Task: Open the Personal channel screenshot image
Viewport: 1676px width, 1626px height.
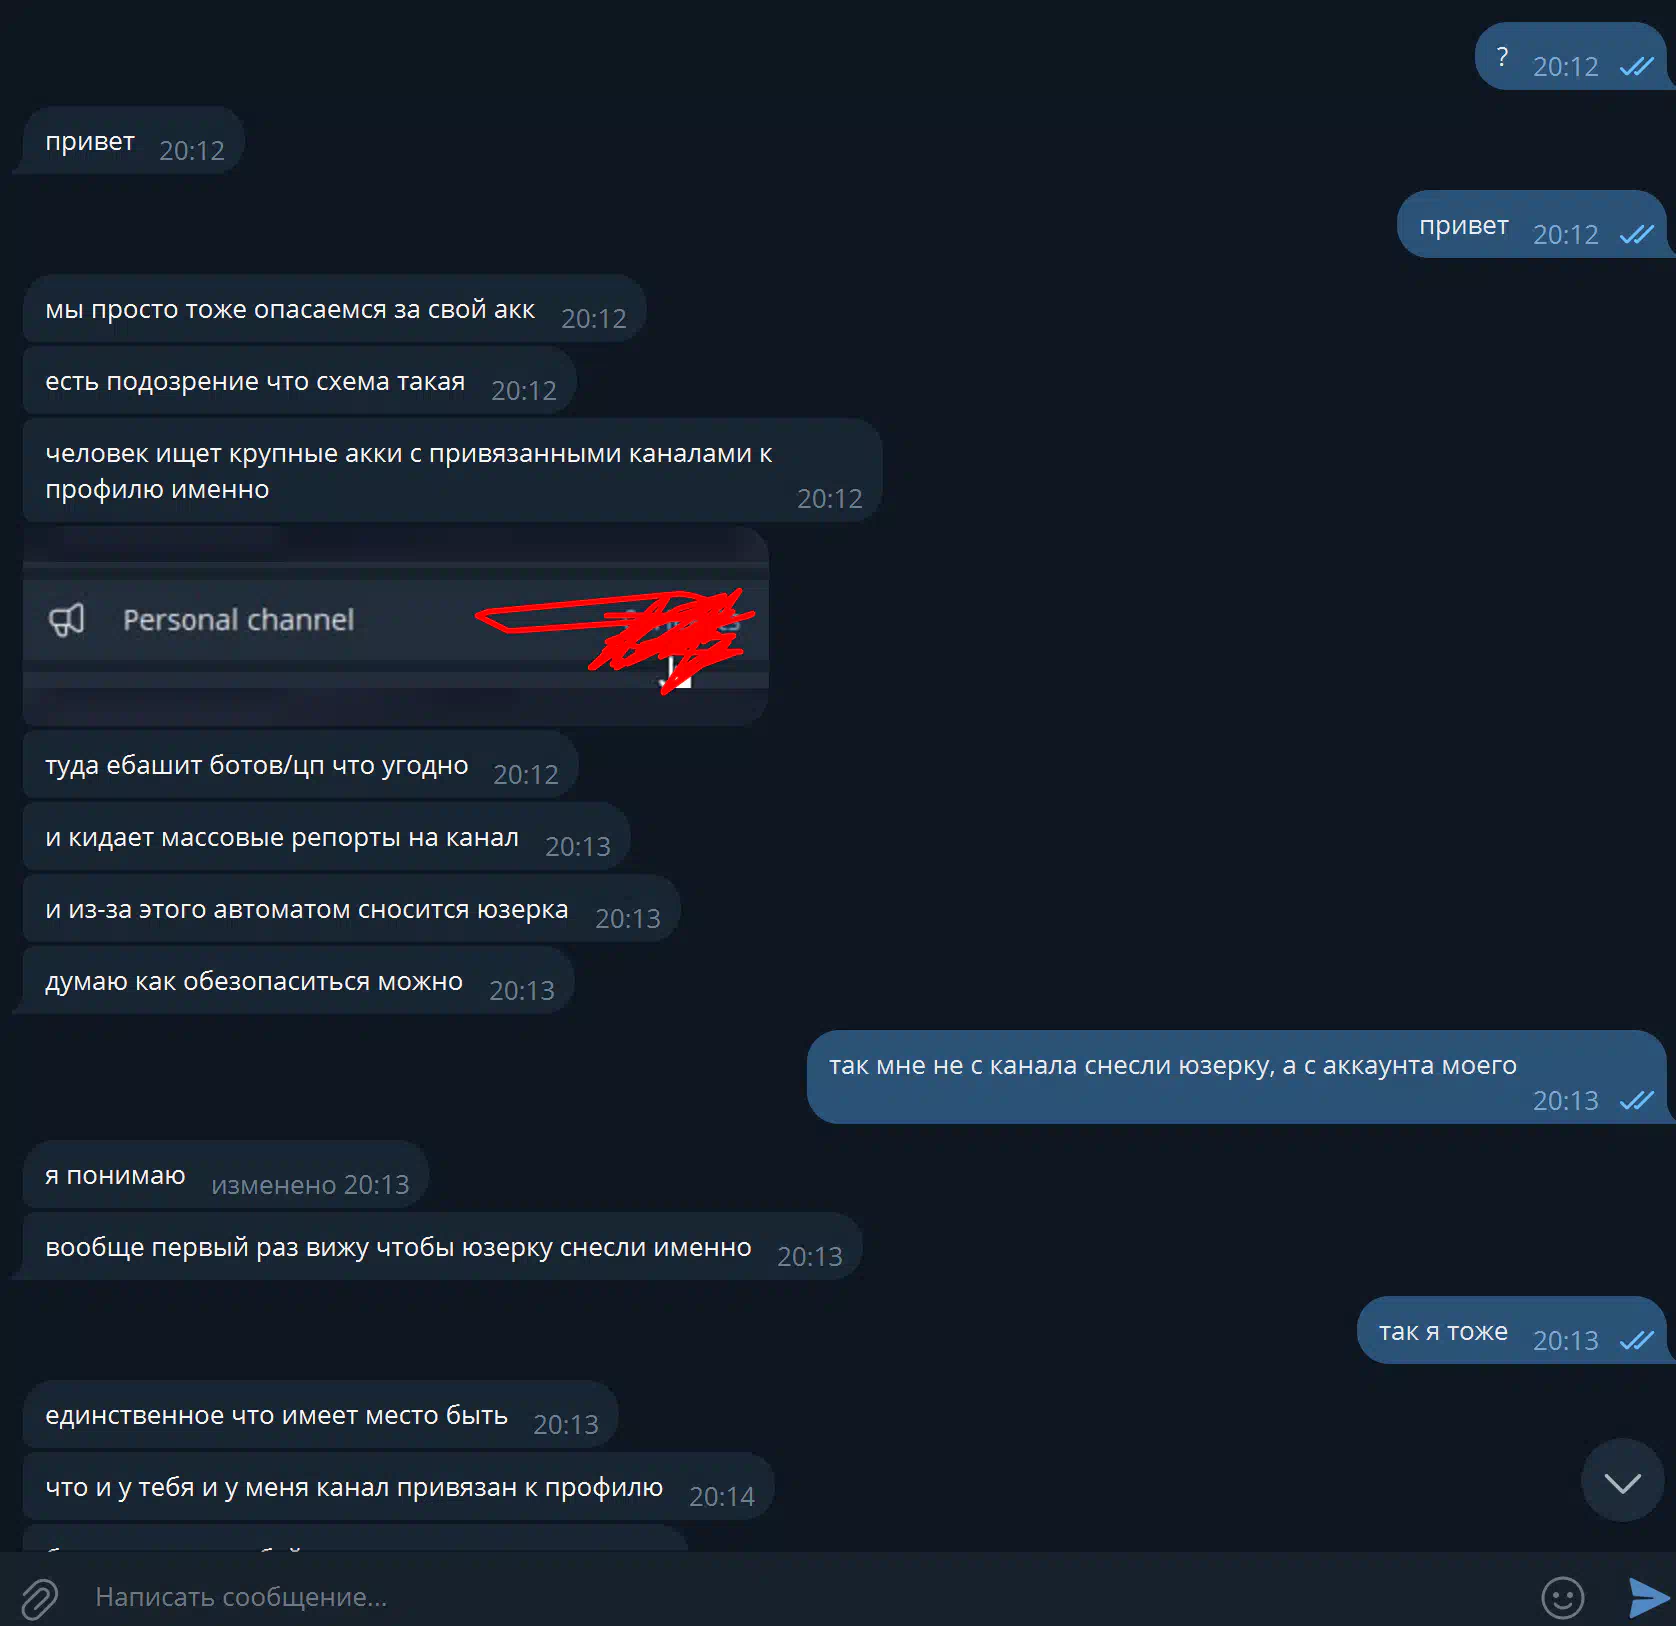Action: tap(396, 625)
